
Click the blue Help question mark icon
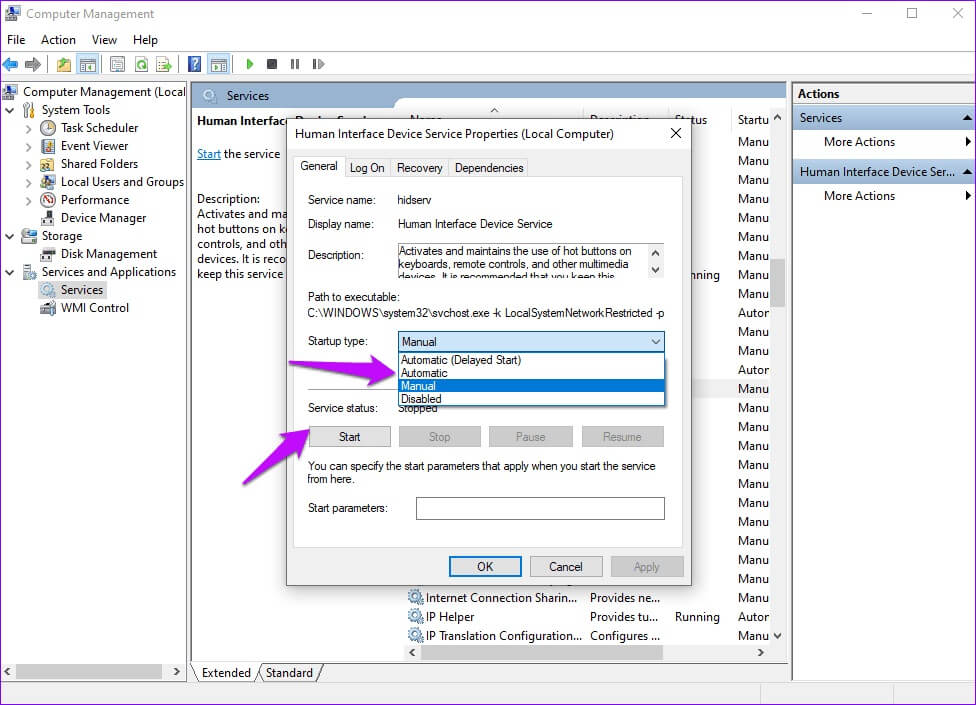pos(194,64)
